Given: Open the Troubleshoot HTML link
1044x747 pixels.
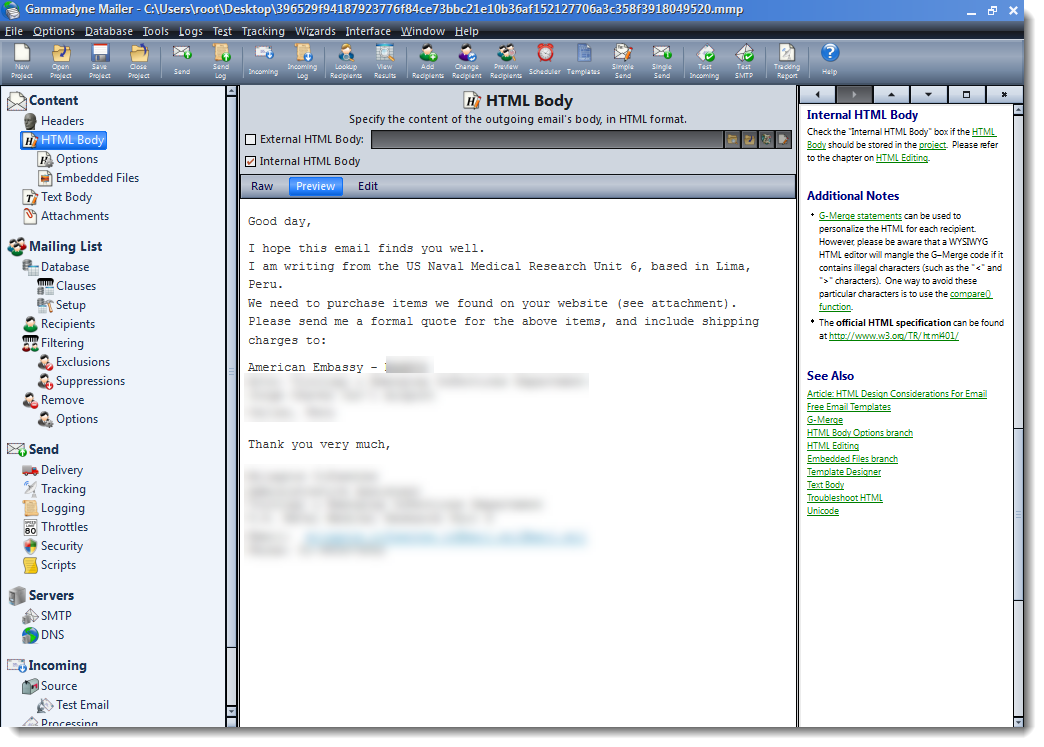Looking at the screenshot, I should pyautogui.click(x=844, y=498).
